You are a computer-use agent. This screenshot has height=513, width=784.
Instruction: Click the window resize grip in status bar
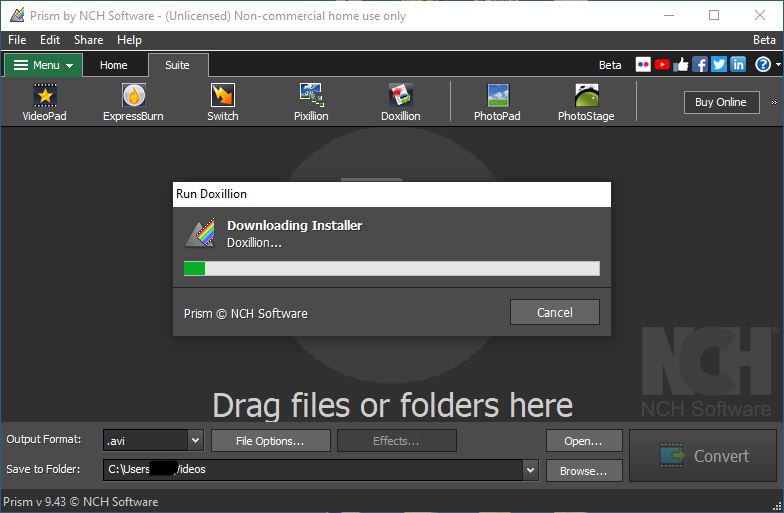click(x=777, y=506)
